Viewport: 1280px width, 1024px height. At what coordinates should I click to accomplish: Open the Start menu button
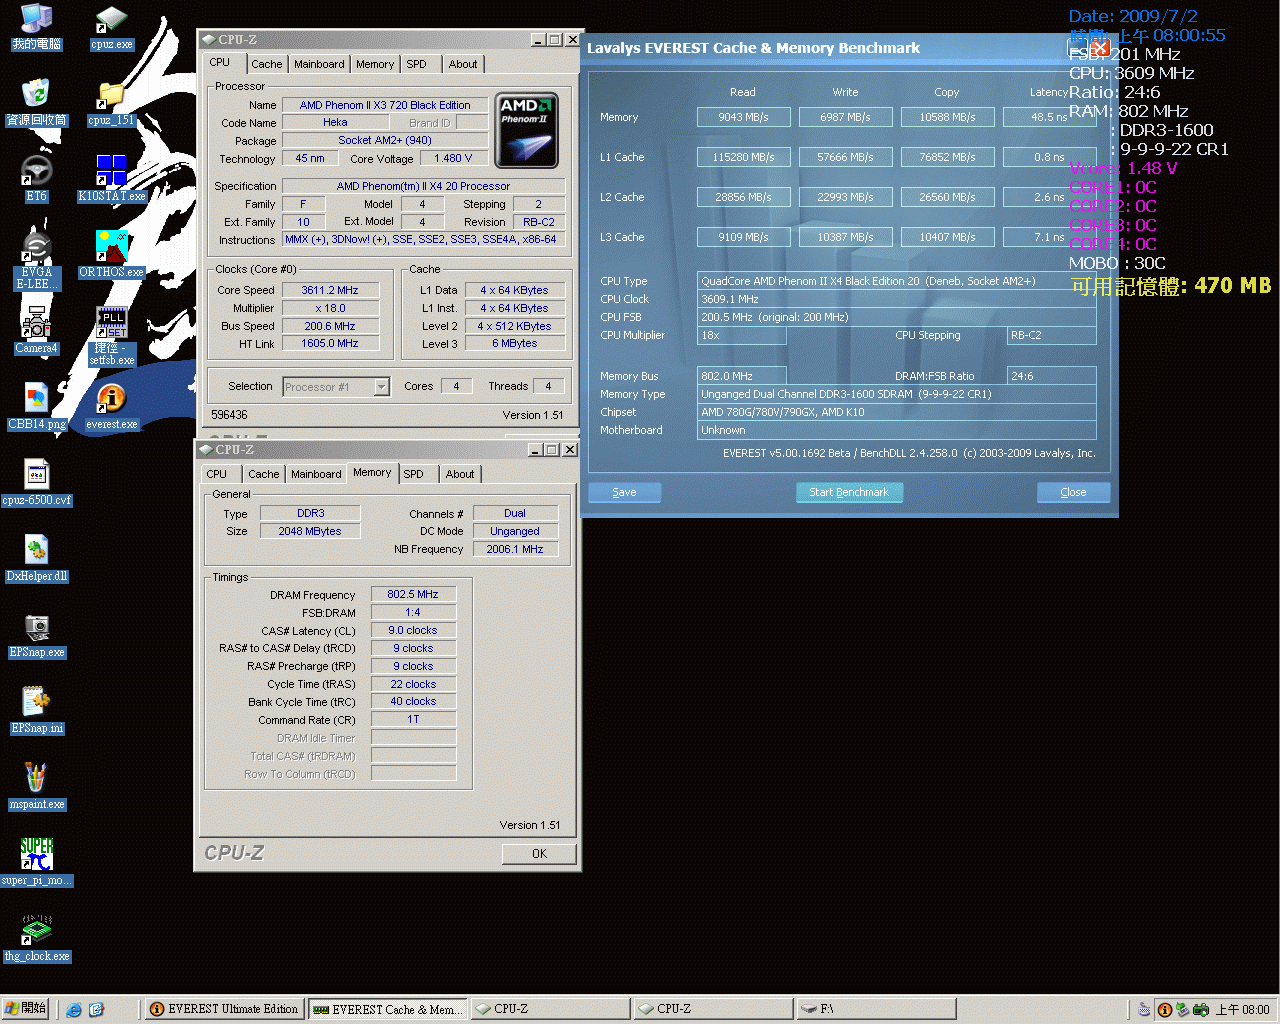coord(25,1009)
